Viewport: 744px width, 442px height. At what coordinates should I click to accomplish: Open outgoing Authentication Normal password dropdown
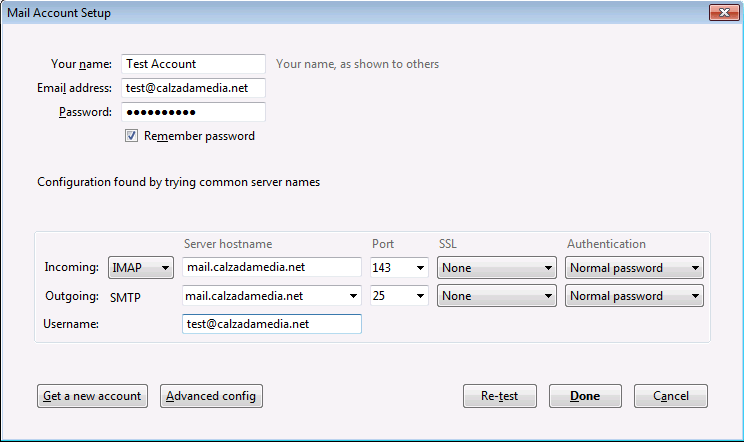pyautogui.click(x=634, y=296)
